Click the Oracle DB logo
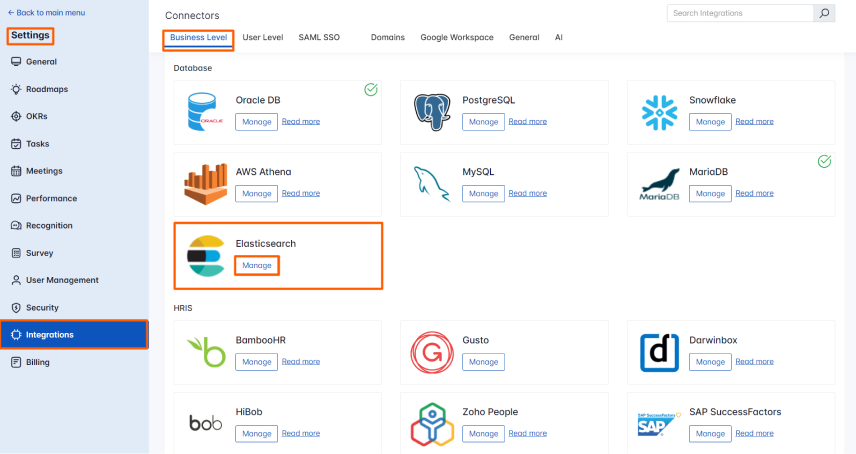 click(205, 111)
